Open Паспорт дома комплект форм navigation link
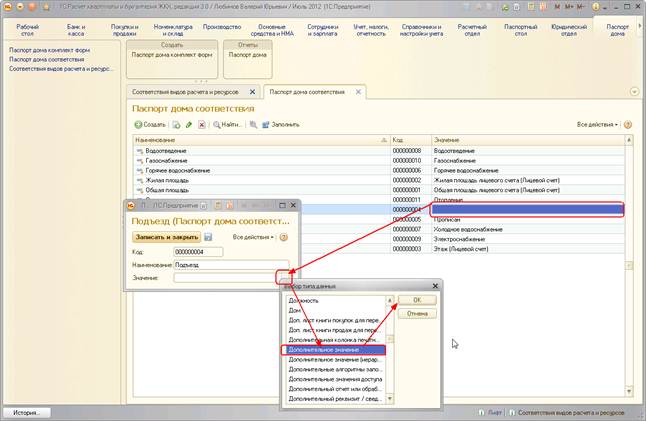 pos(51,48)
